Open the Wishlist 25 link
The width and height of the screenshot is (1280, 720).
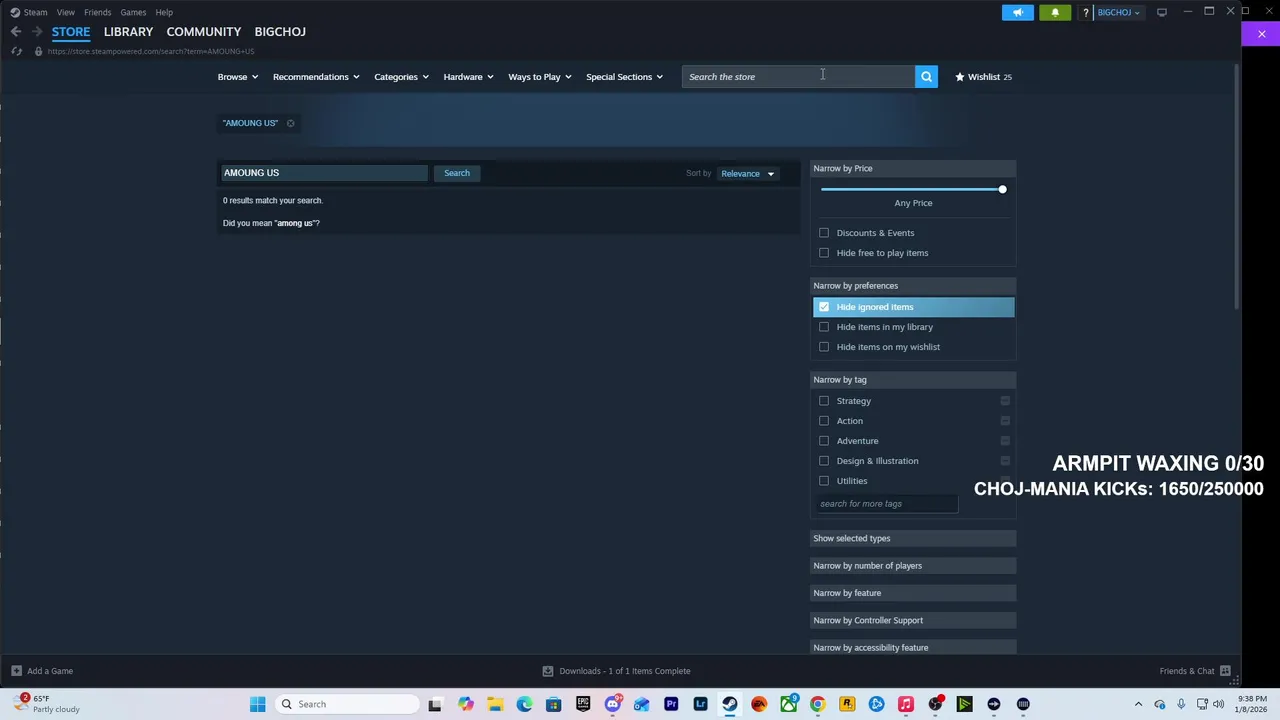(x=984, y=77)
